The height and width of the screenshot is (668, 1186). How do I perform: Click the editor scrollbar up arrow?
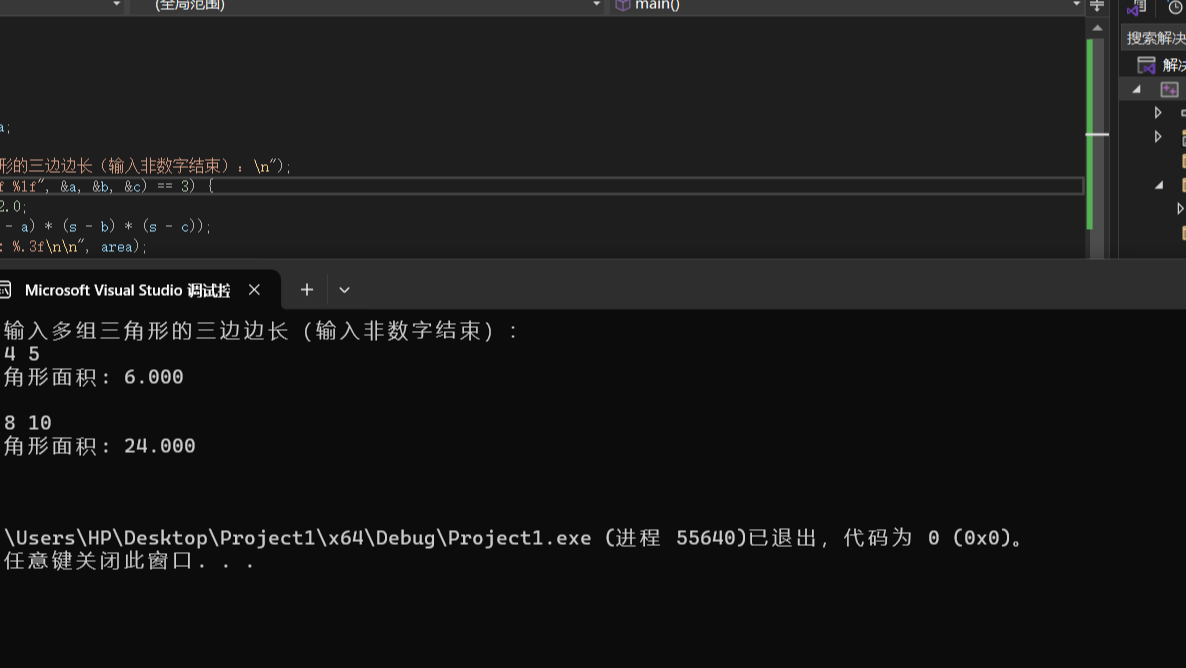tap(1097, 28)
